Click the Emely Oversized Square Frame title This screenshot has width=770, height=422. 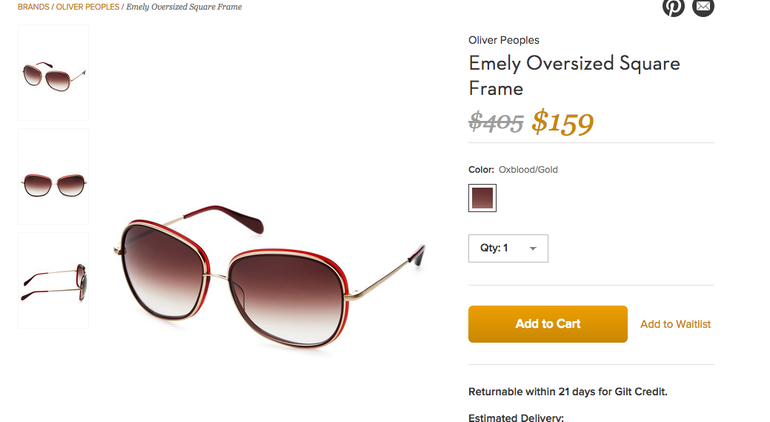click(574, 76)
